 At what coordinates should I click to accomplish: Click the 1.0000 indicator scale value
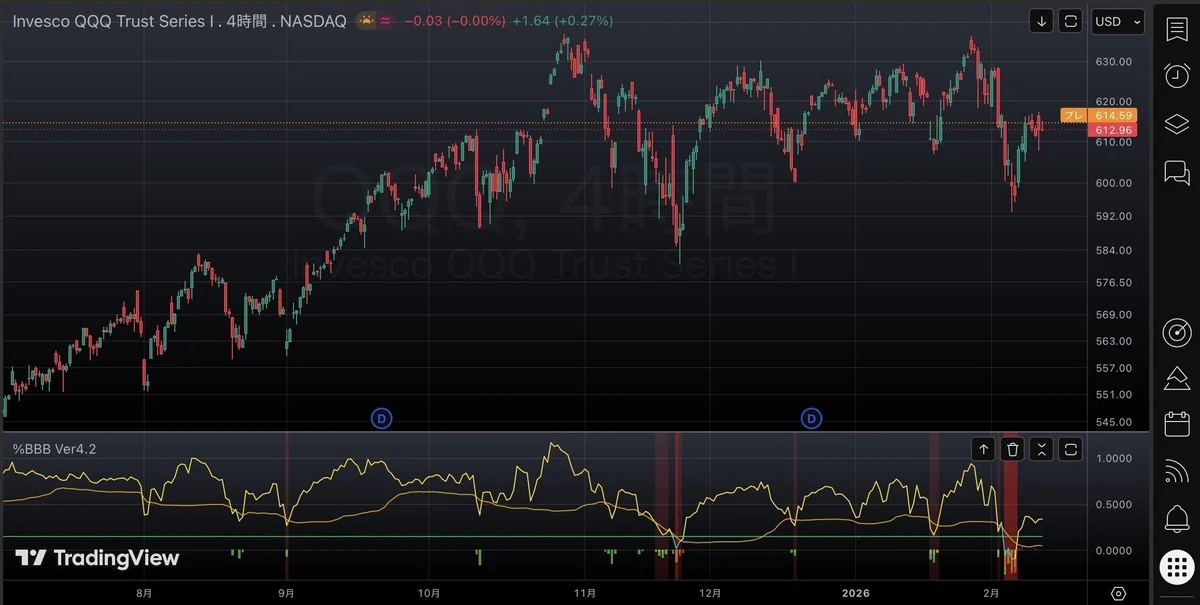pos(1113,459)
